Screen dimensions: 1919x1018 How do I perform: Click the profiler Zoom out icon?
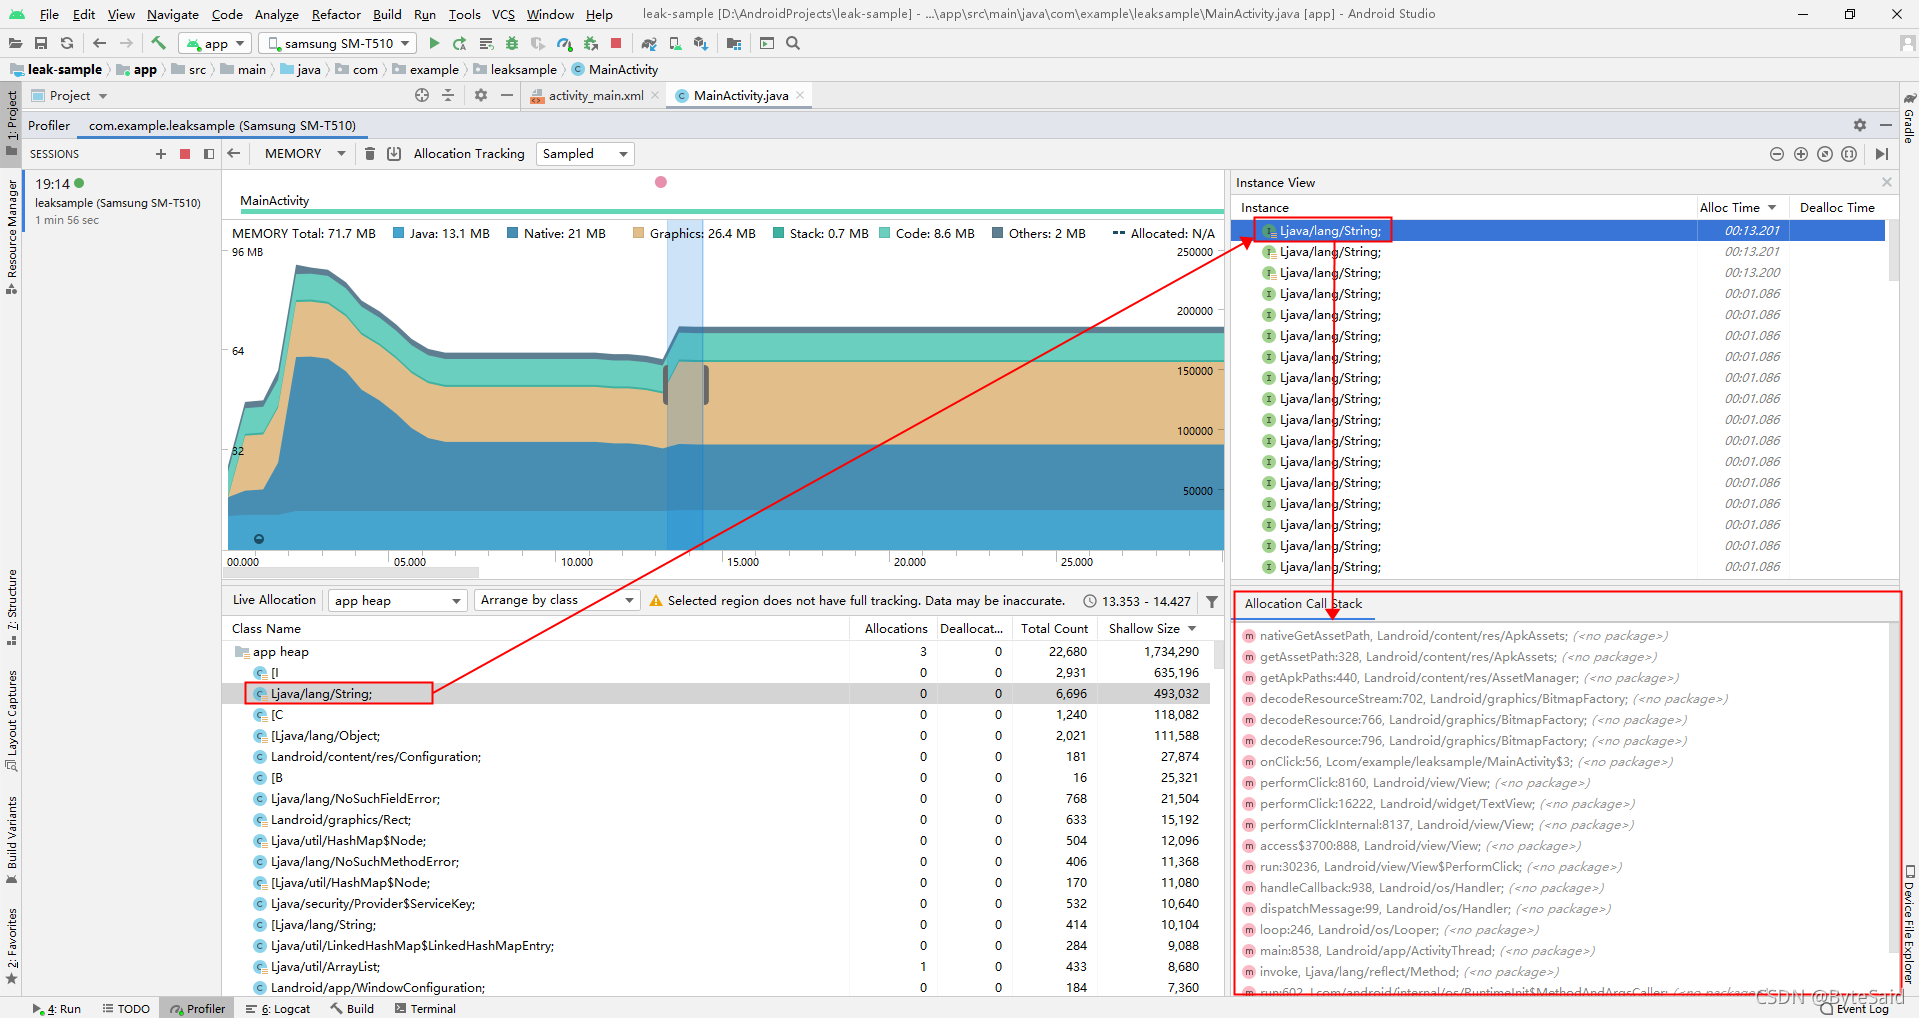click(x=1777, y=153)
